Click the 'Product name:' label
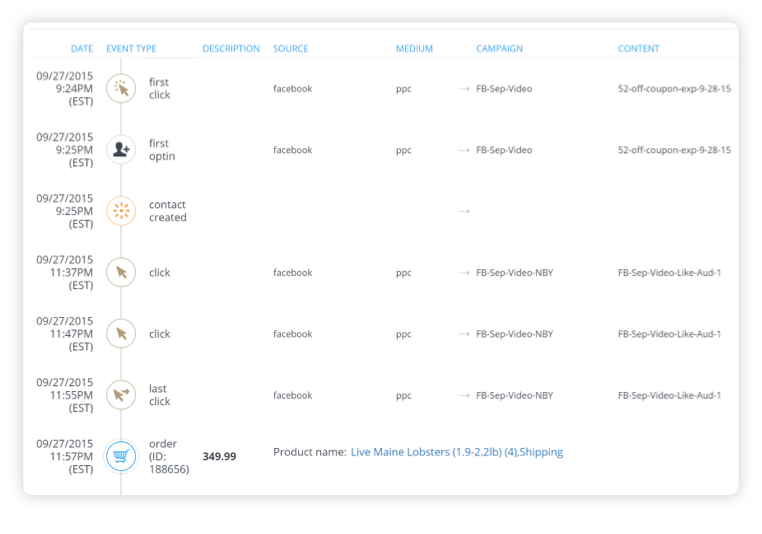Image resolution: width=762 pixels, height=534 pixels. pos(310,452)
